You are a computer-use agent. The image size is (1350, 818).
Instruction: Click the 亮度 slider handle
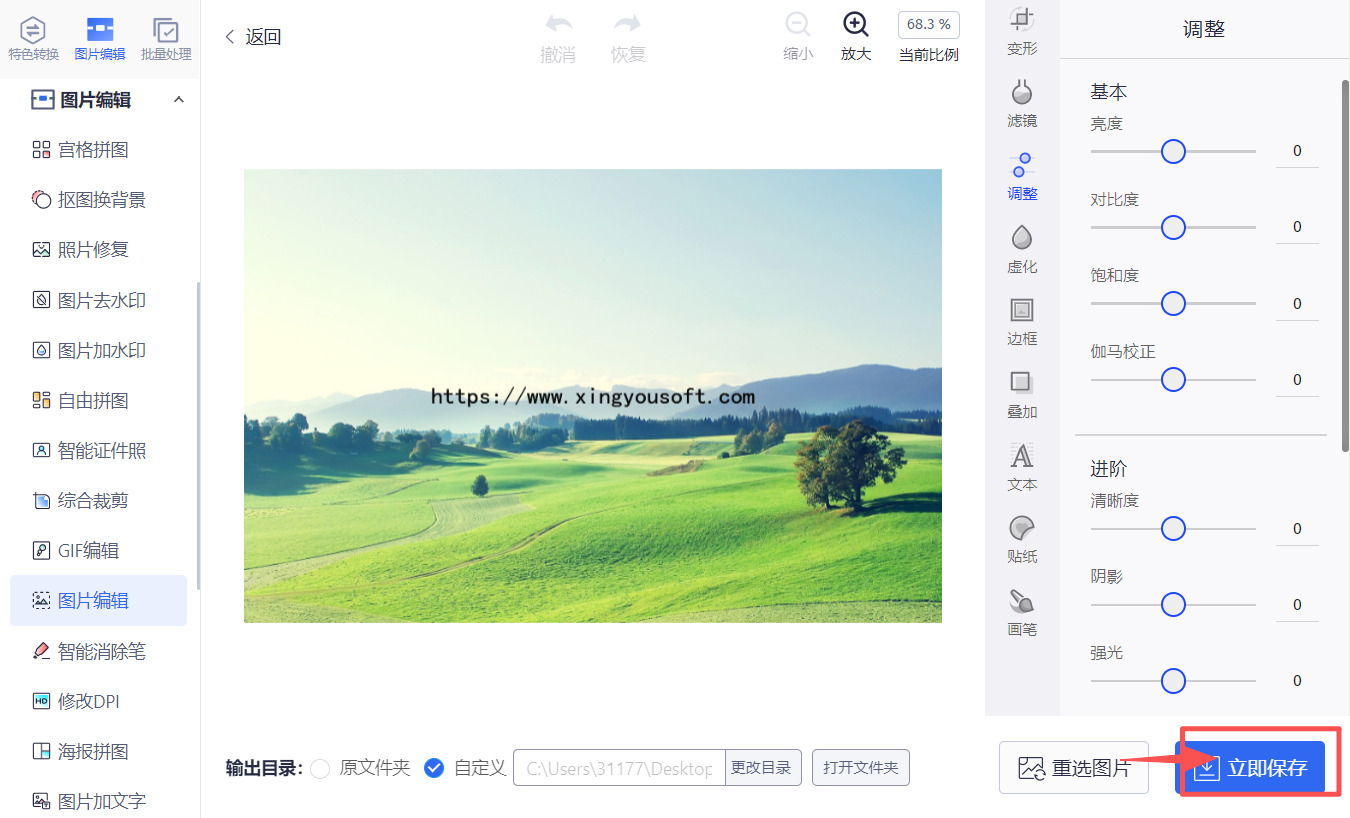[x=1173, y=151]
